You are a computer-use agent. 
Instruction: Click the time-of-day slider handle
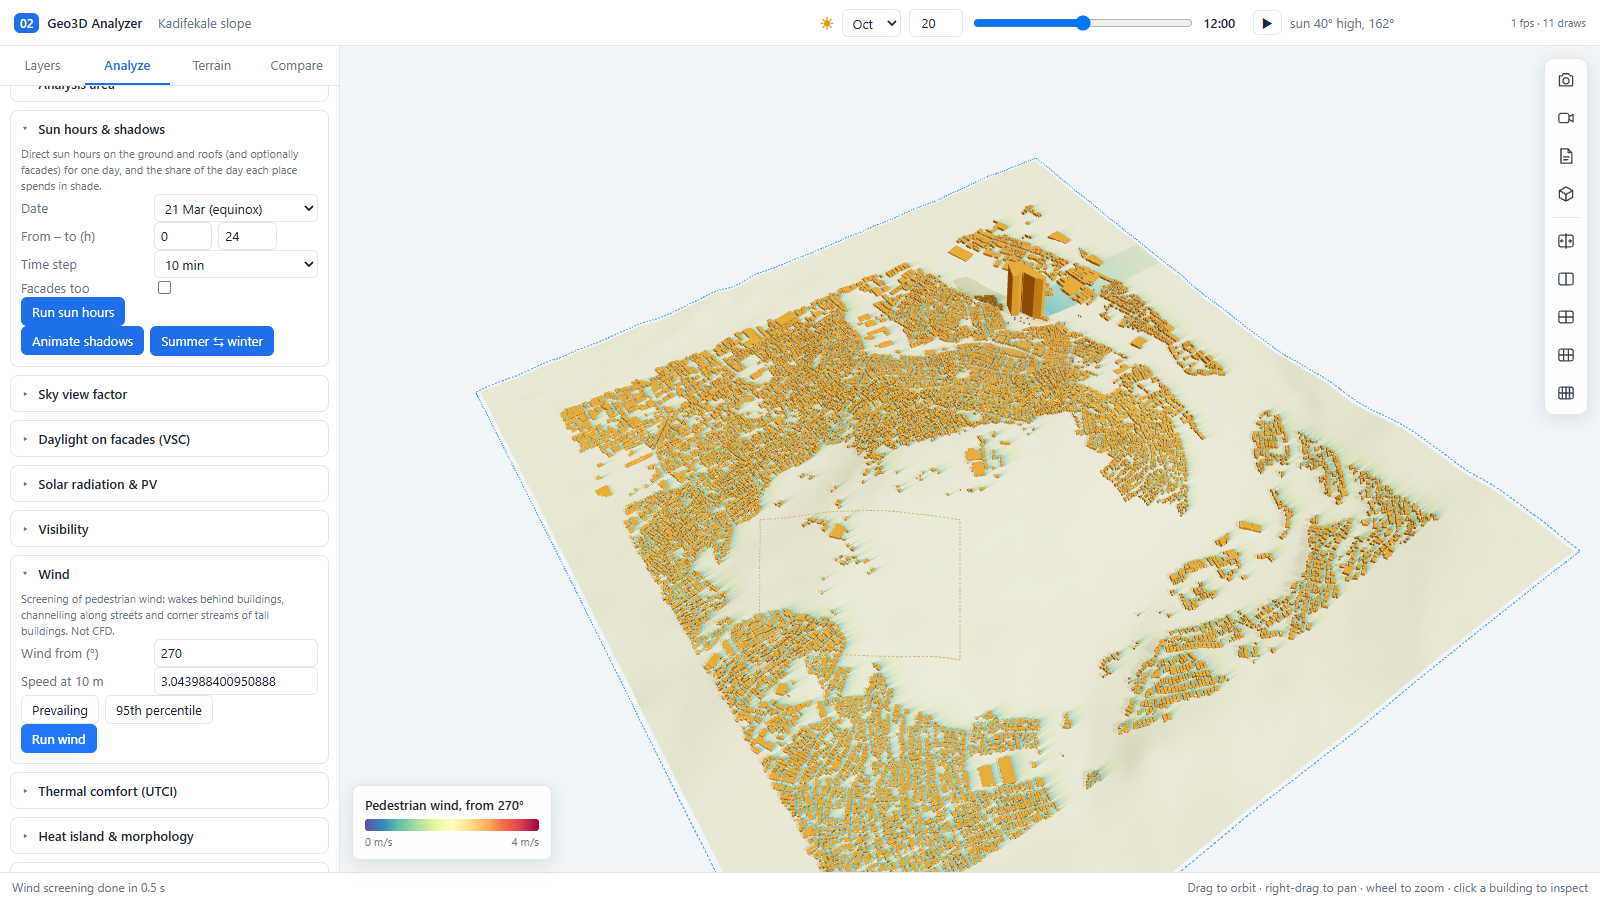pos(1083,23)
